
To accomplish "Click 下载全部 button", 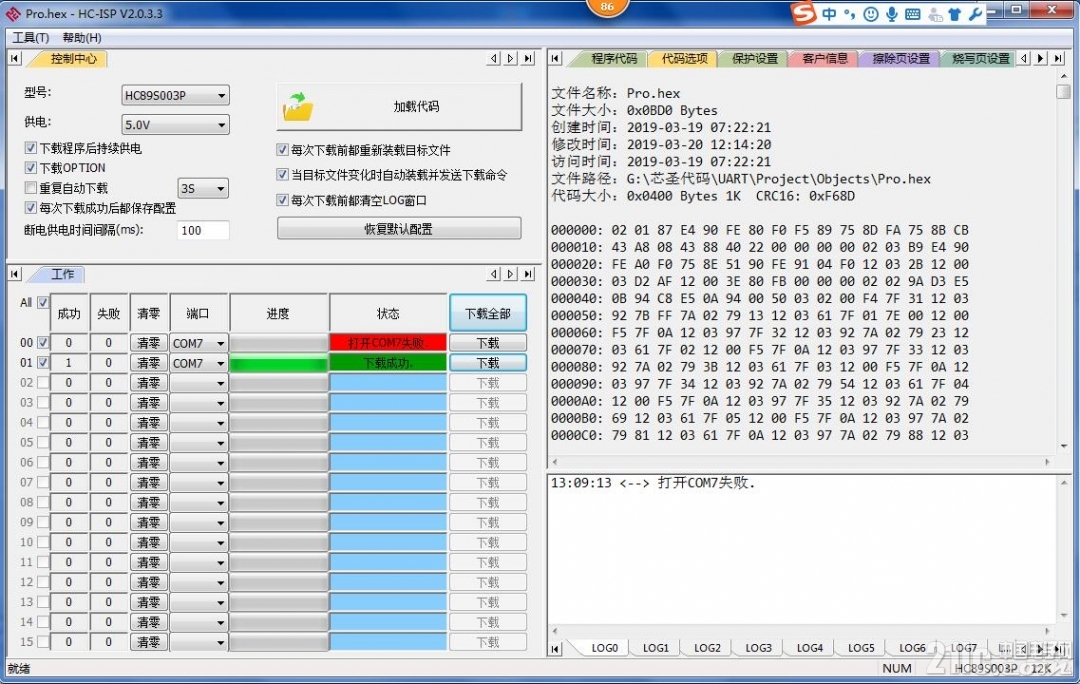I will (488, 313).
